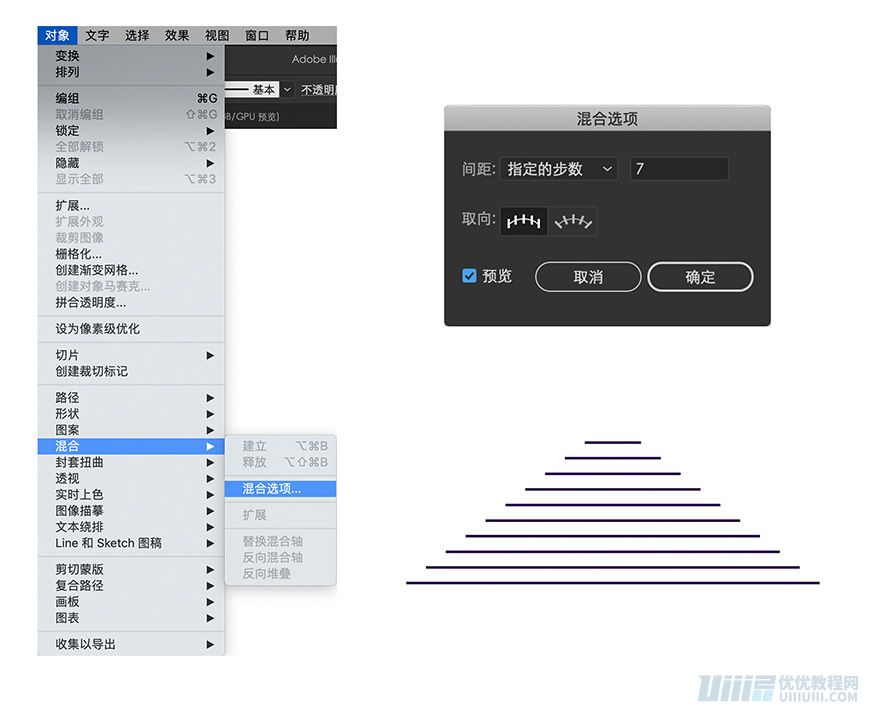This screenshot has width=870, height=712.
Task: Expand the 复合路径 submenu
Action: (131, 585)
